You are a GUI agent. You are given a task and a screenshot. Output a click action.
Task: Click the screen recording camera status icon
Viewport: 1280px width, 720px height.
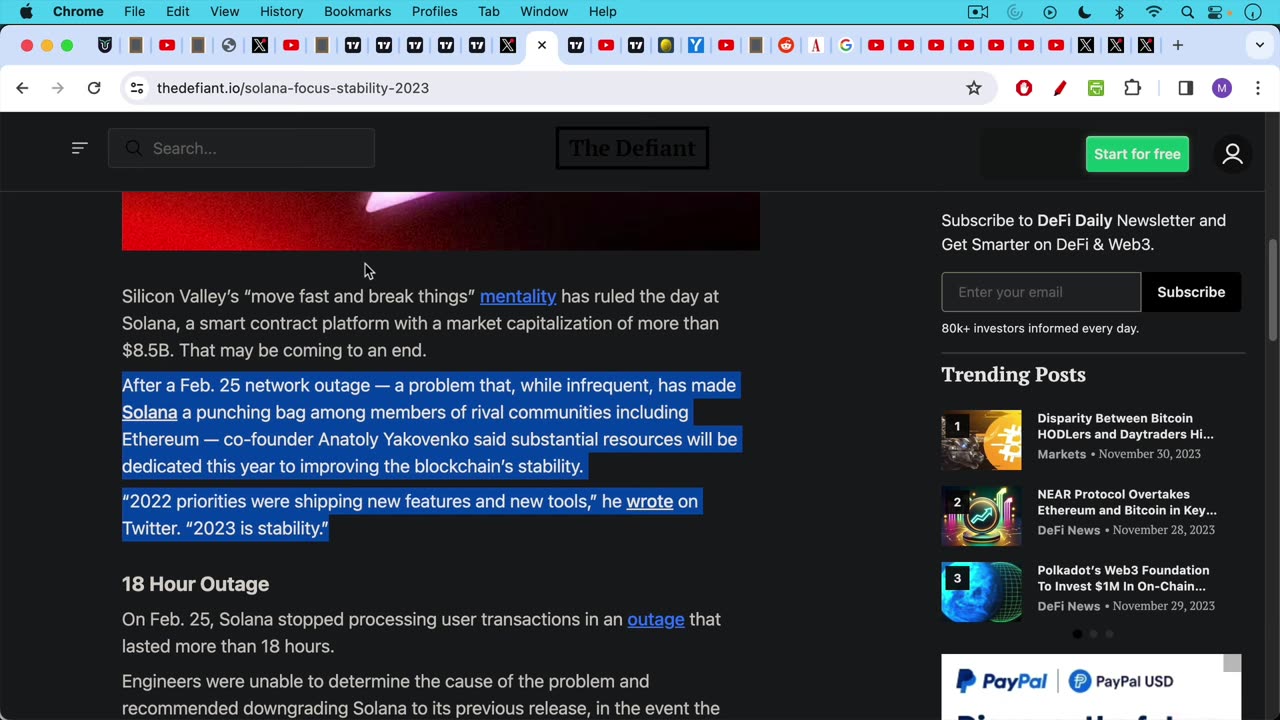(978, 12)
